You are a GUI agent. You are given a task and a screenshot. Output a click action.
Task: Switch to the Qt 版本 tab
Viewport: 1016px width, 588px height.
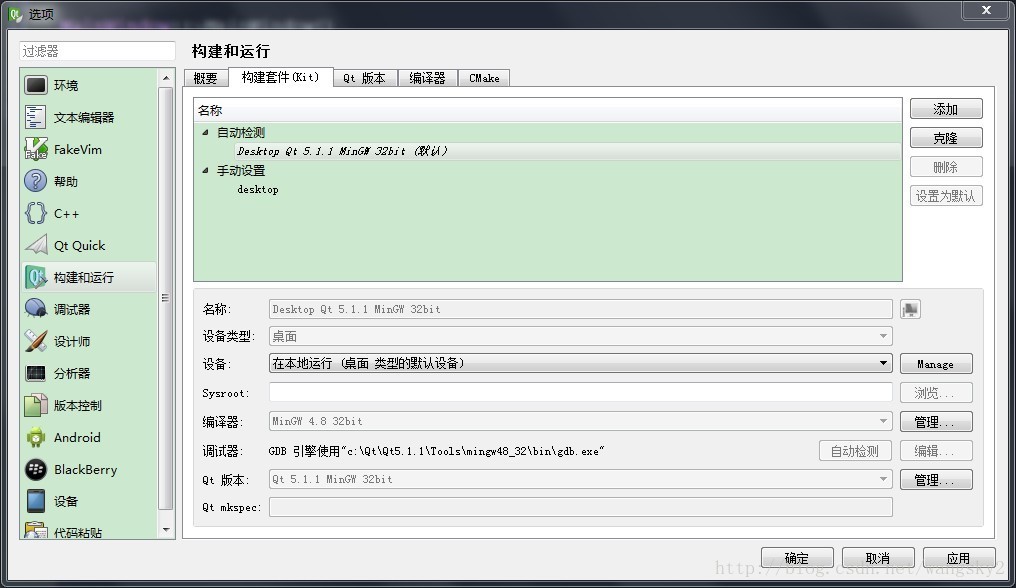click(x=365, y=78)
